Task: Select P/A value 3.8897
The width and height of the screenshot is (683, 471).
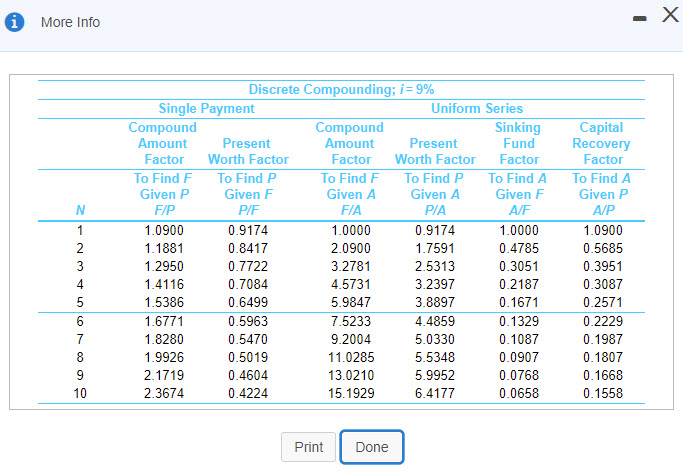Action: tap(435, 302)
